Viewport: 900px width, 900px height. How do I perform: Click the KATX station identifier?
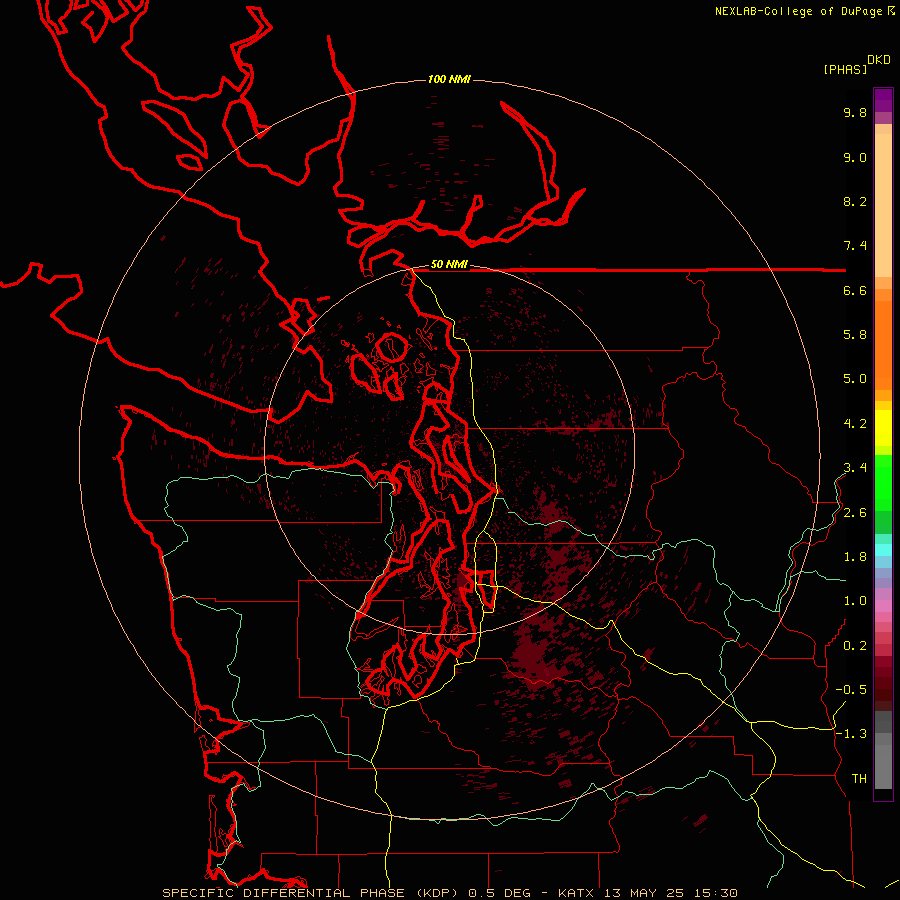pos(576,893)
